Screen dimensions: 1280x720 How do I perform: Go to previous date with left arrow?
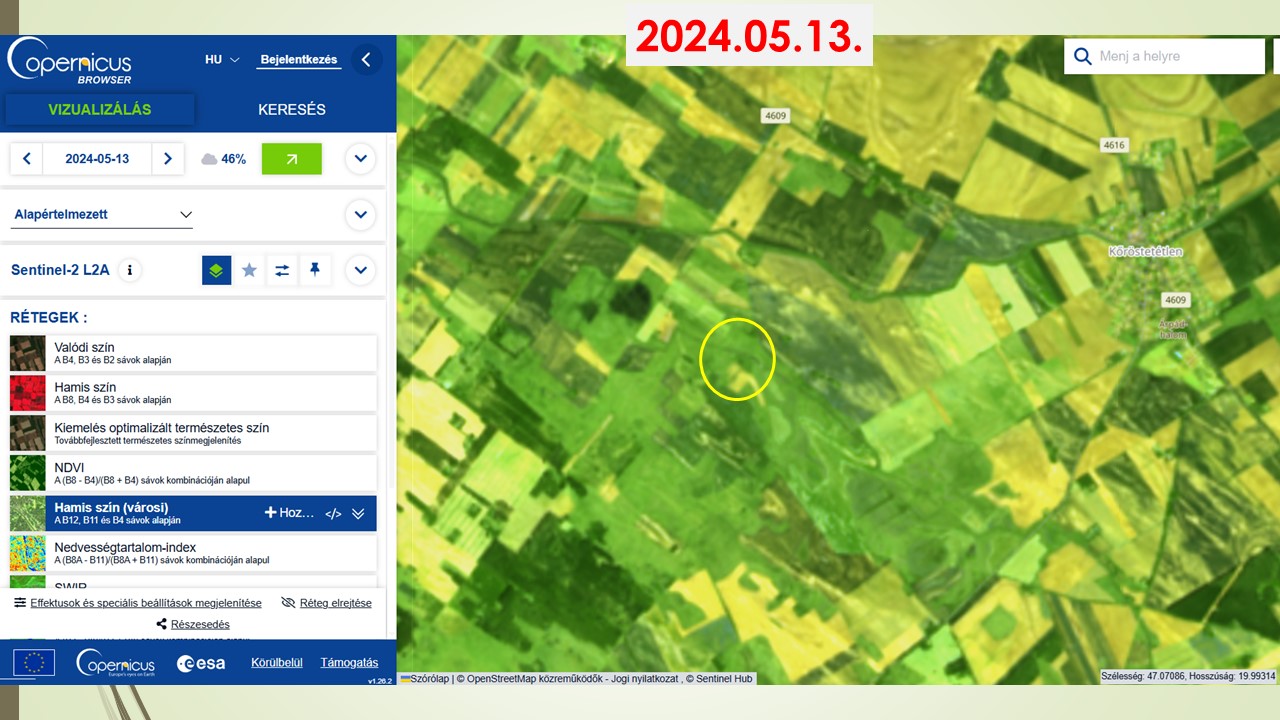(x=27, y=159)
